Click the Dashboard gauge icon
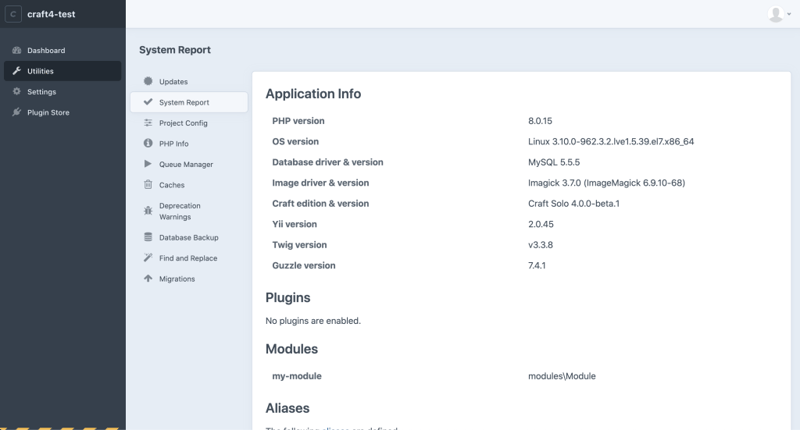This screenshot has width=800, height=430. [16, 50]
